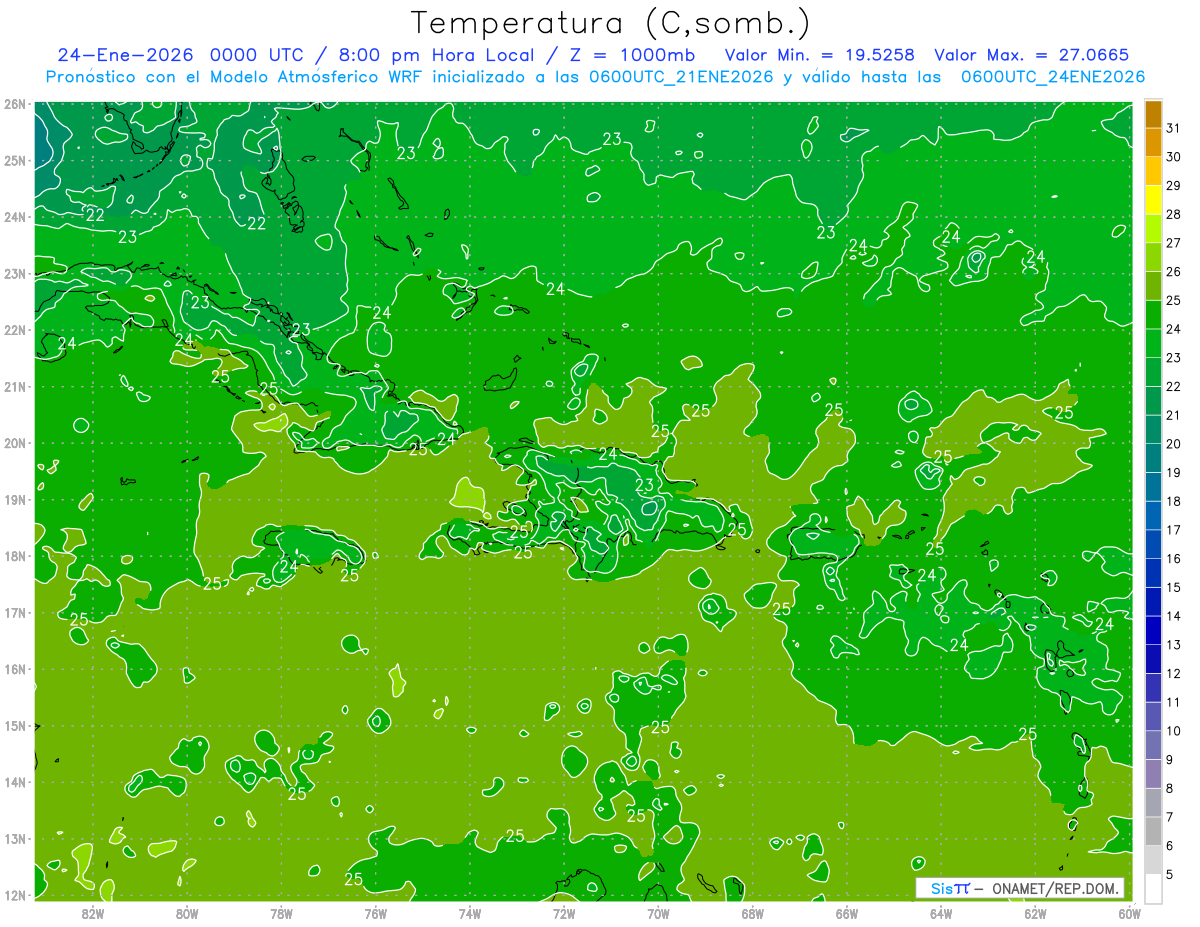Image resolution: width=1200 pixels, height=927 pixels.
Task: Click the 21N latitude axis label
Action: tap(14, 387)
